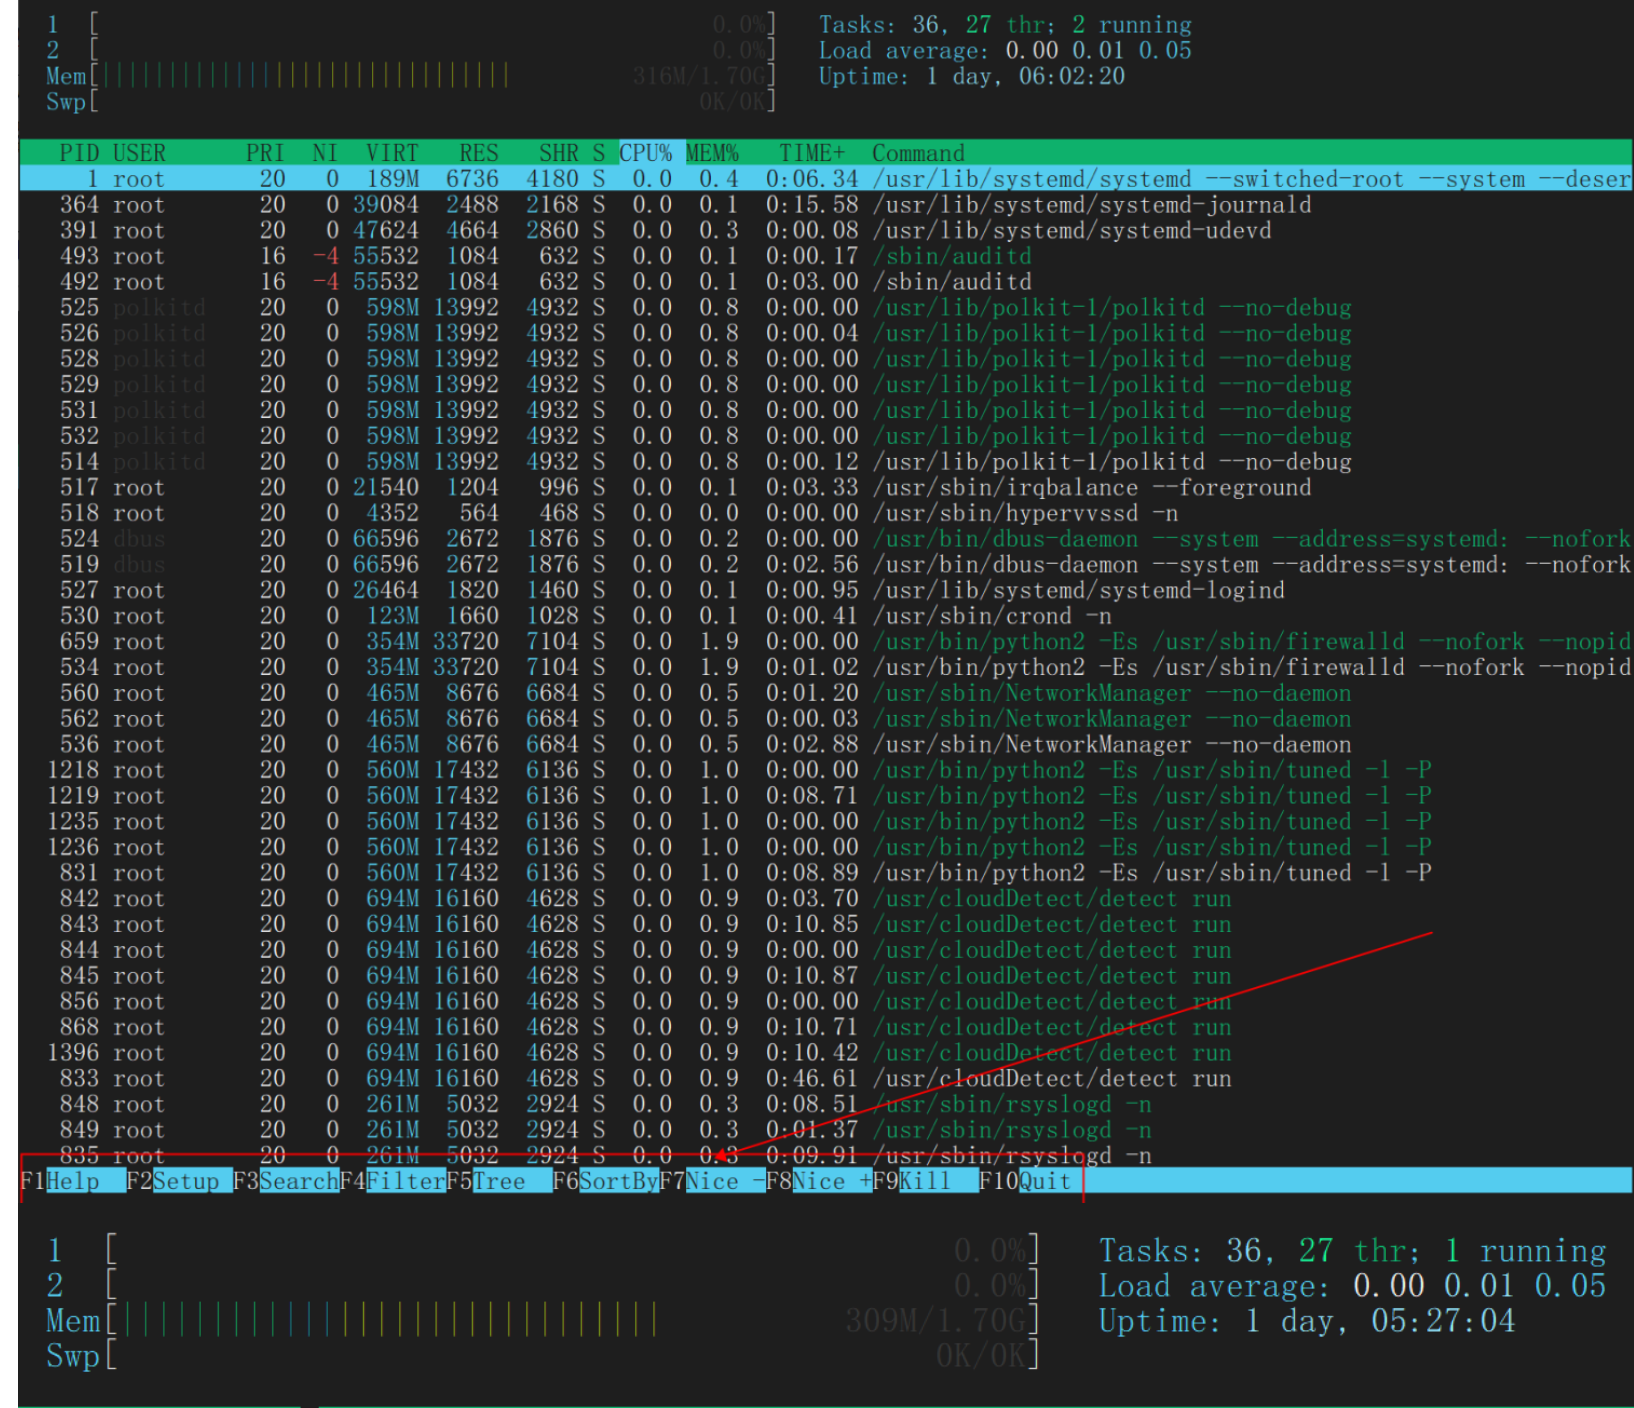Screen dimensions: 1634x1408
Task: Sort processes by the MEM% column header
Action: 712,153
